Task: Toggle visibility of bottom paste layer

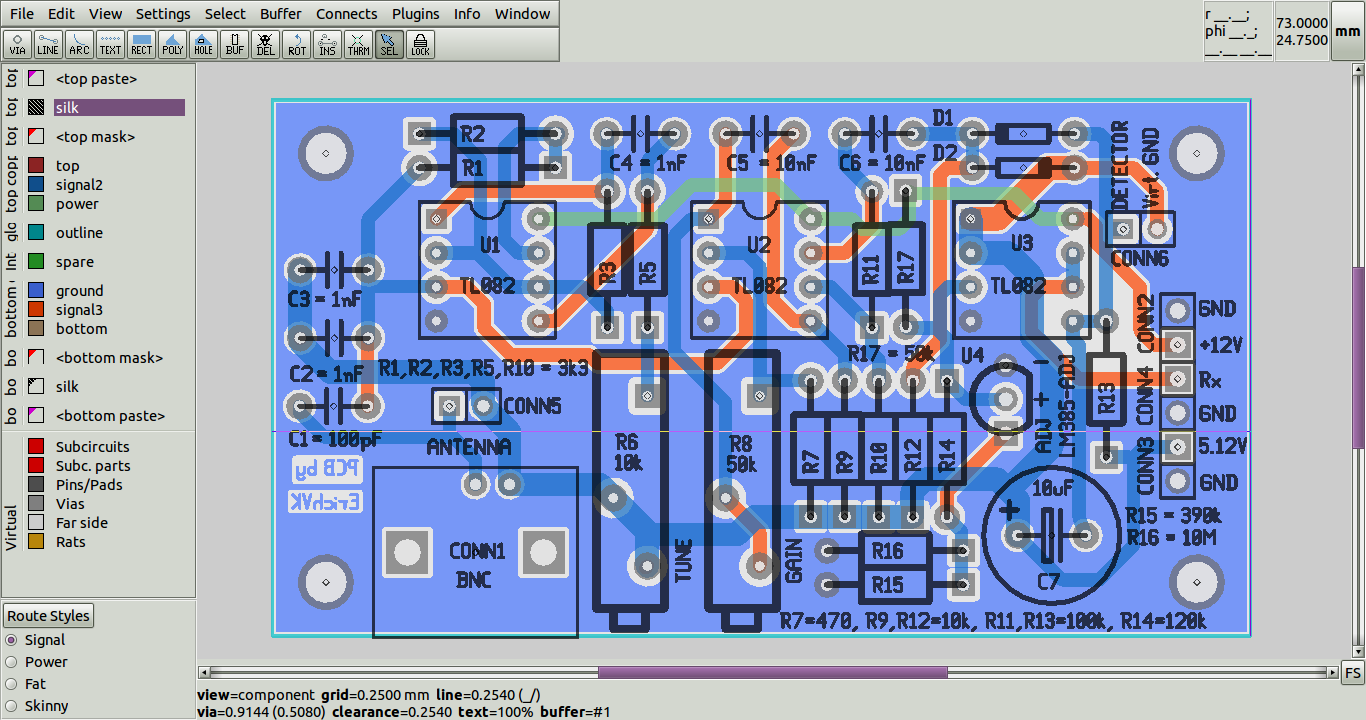Action: (x=36, y=416)
